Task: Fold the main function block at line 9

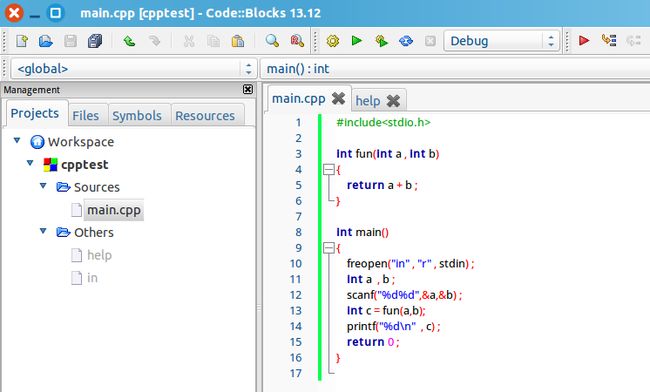Action: (328, 248)
